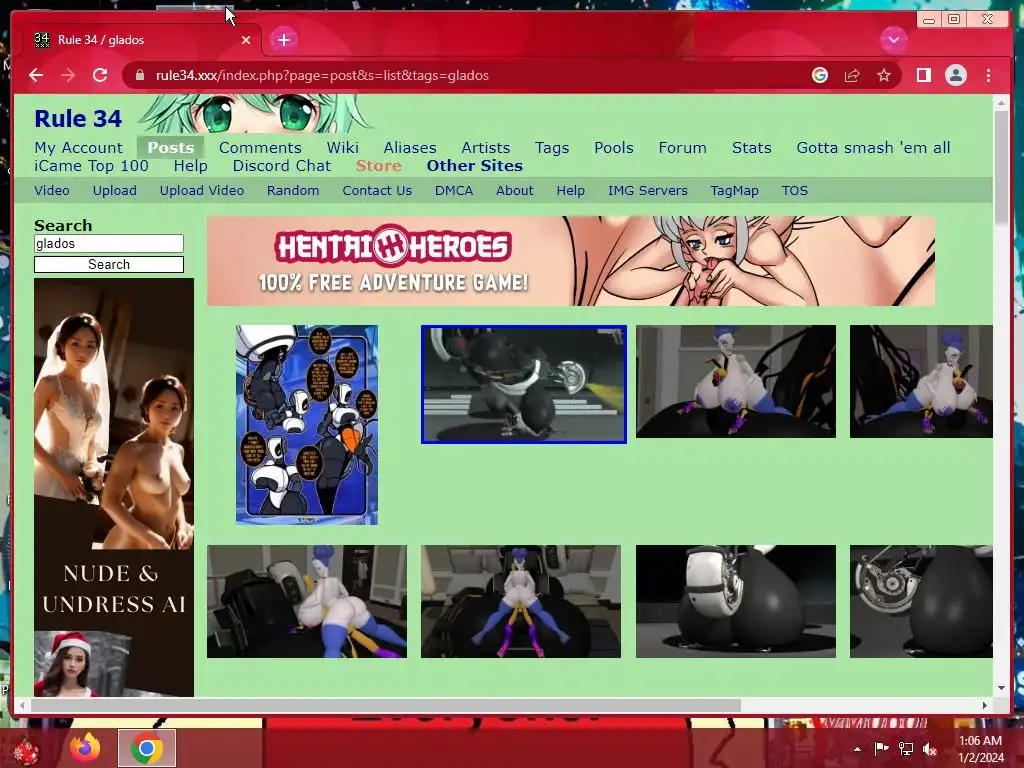Click the share page icon

pos(852,75)
